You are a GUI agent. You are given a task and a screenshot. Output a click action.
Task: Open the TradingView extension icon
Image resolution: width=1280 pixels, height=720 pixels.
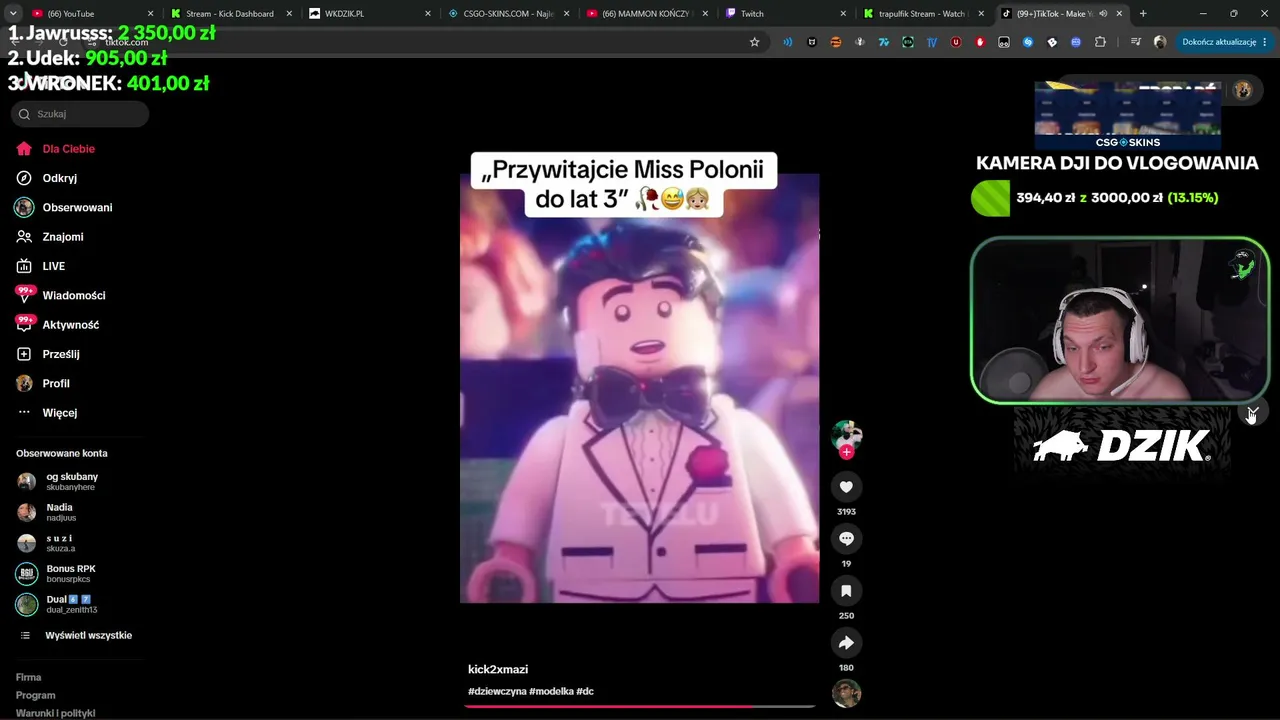932,42
